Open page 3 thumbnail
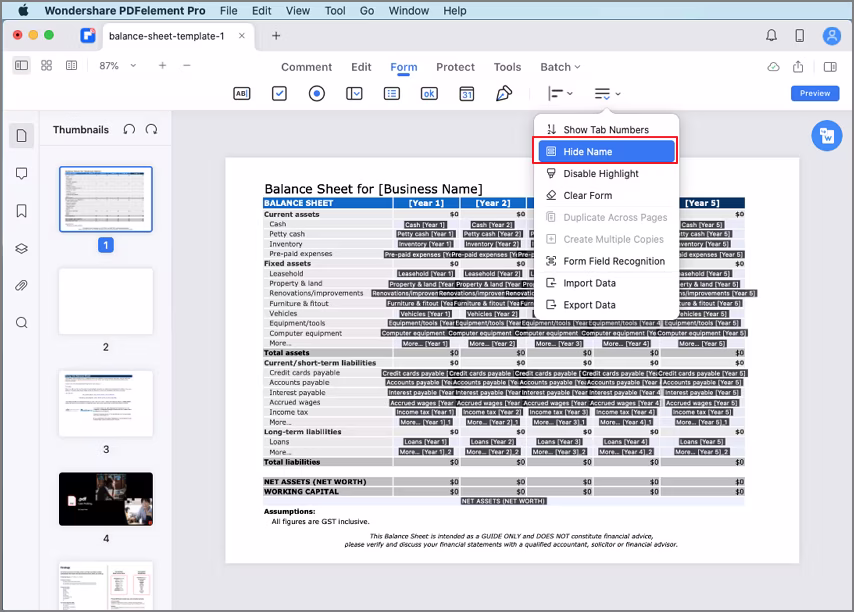This screenshot has height=612, width=854. (x=106, y=404)
